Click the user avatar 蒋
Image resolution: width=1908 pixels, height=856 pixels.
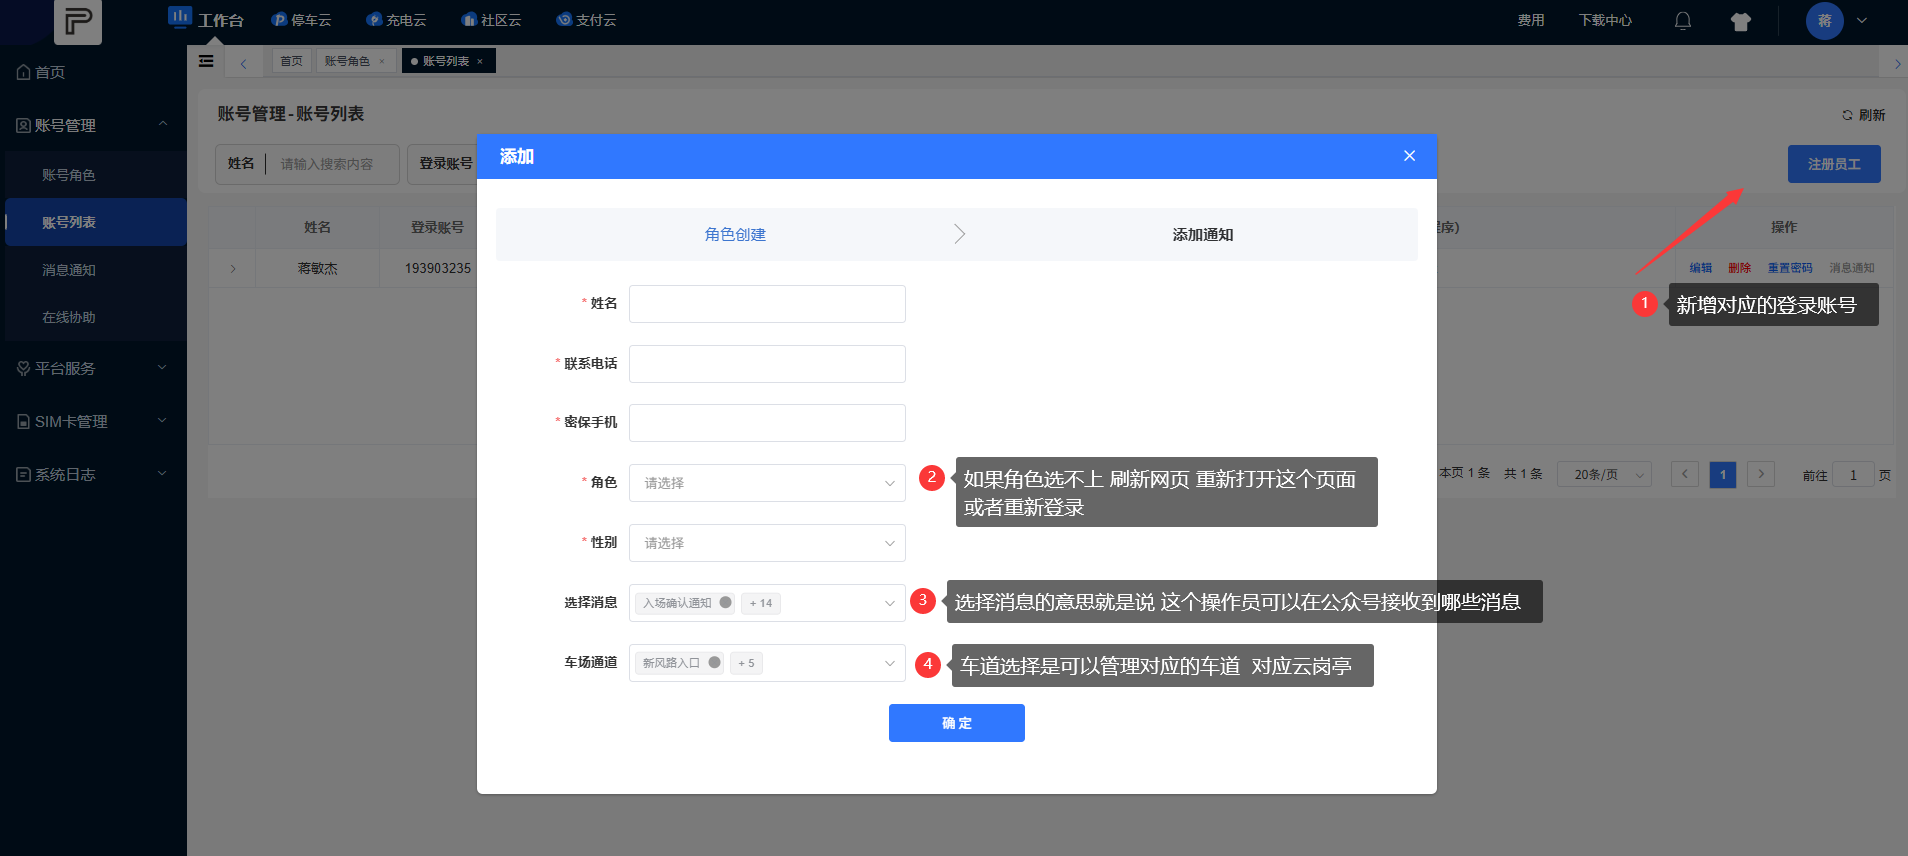(1825, 20)
